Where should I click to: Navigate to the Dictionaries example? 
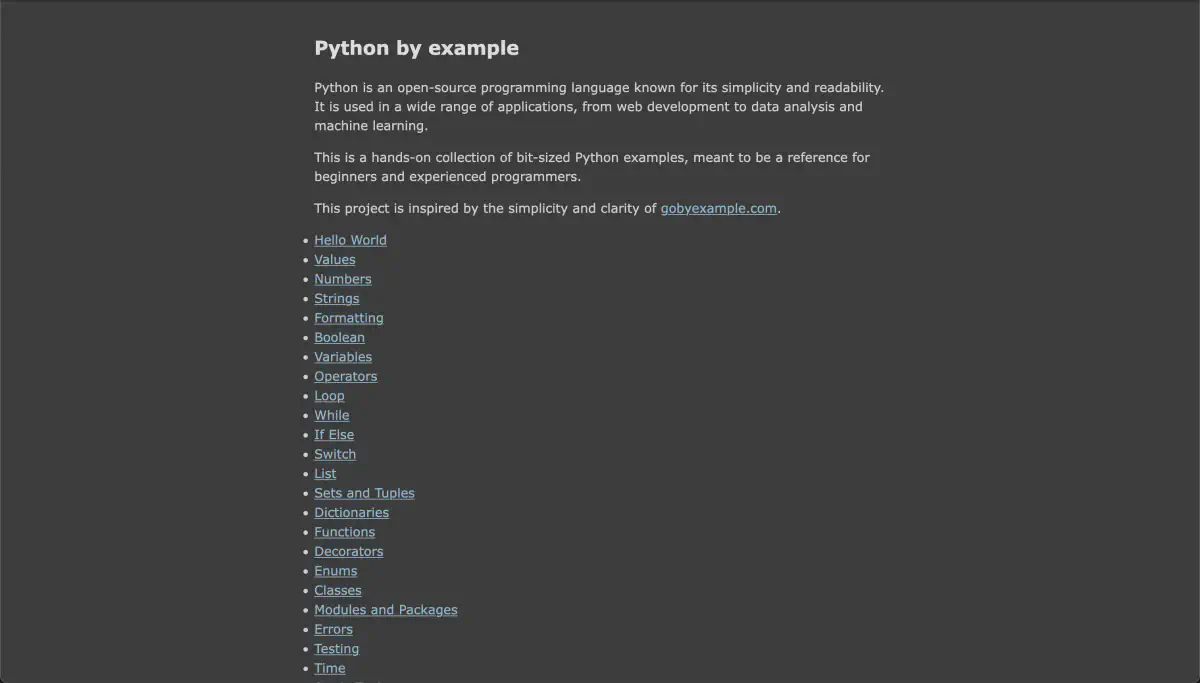click(x=351, y=513)
